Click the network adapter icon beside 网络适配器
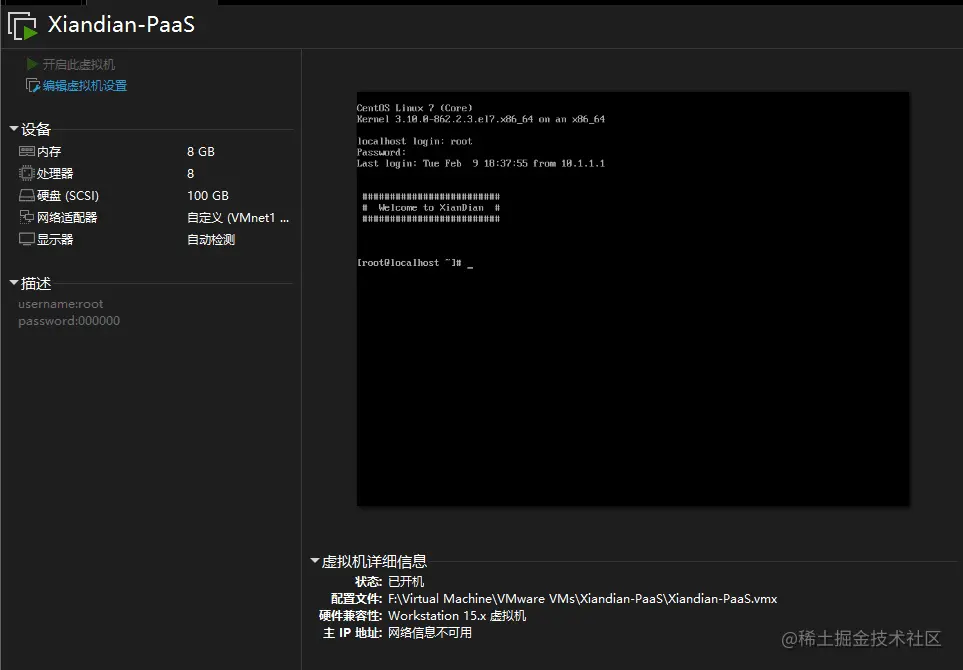The height and width of the screenshot is (670, 963). [26, 217]
